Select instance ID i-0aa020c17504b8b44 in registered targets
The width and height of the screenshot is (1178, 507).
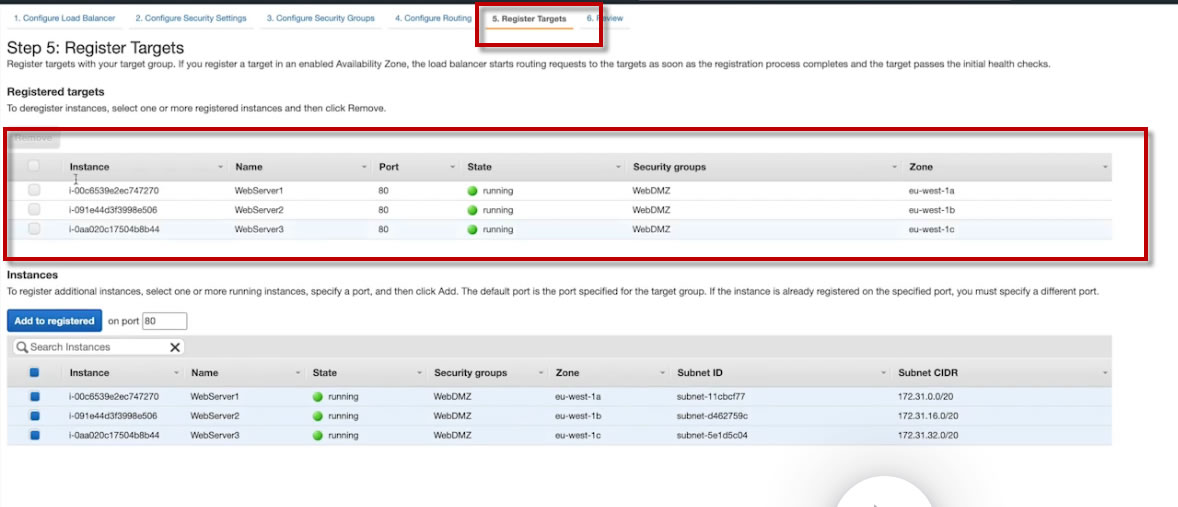click(113, 230)
